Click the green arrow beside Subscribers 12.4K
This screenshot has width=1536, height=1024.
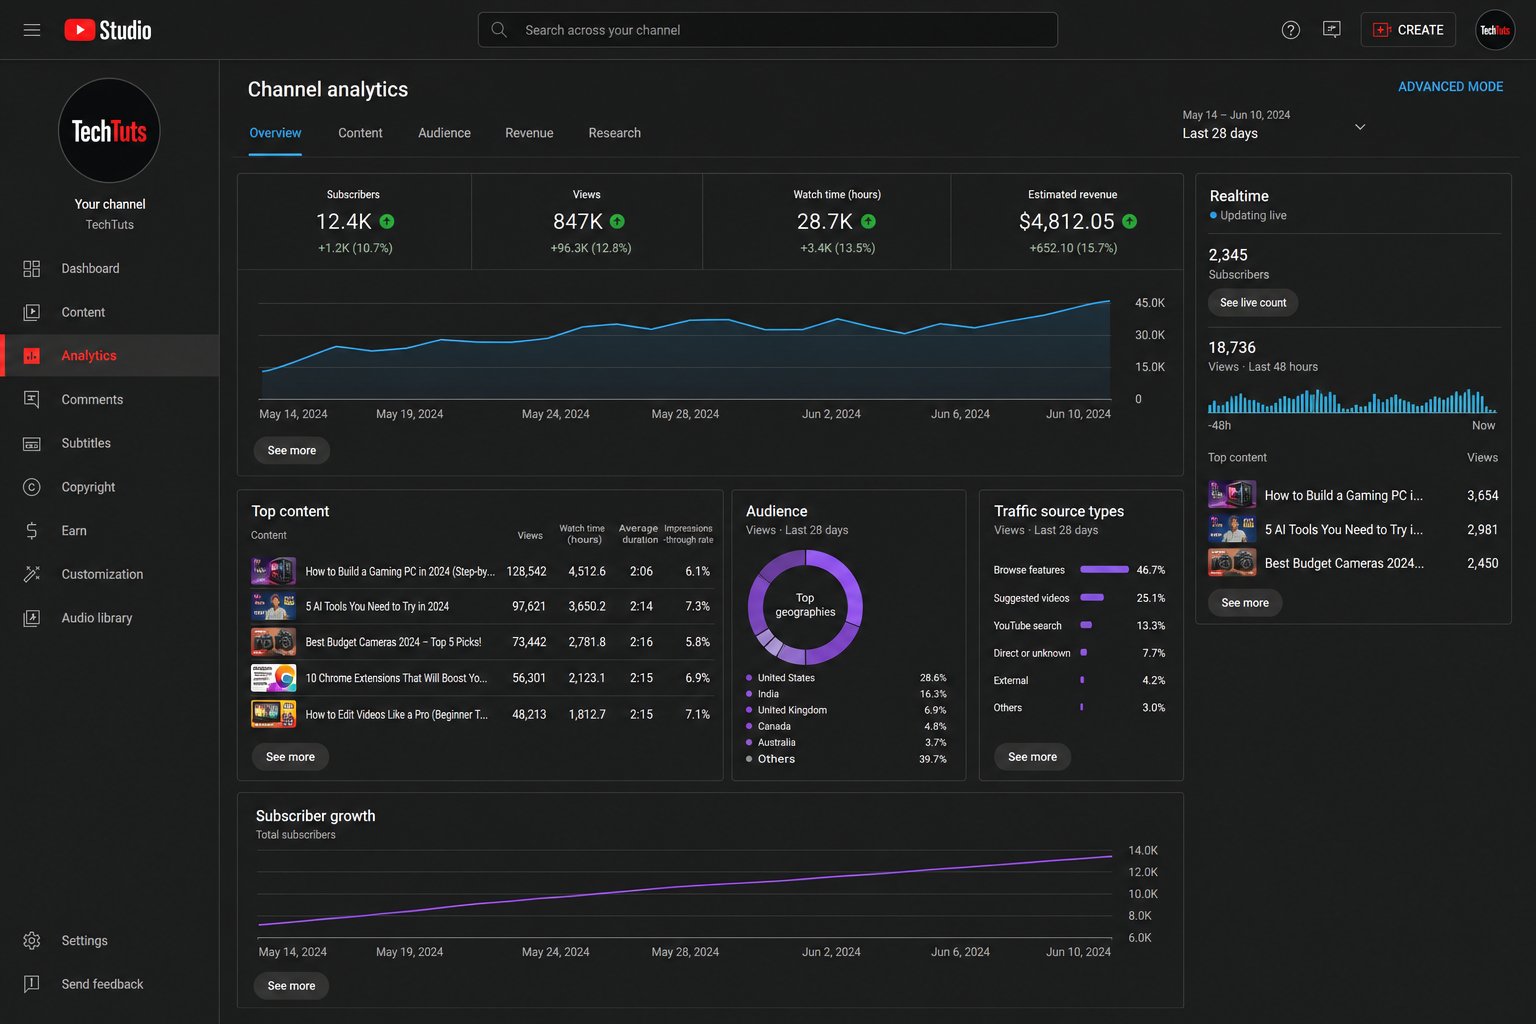[387, 221]
